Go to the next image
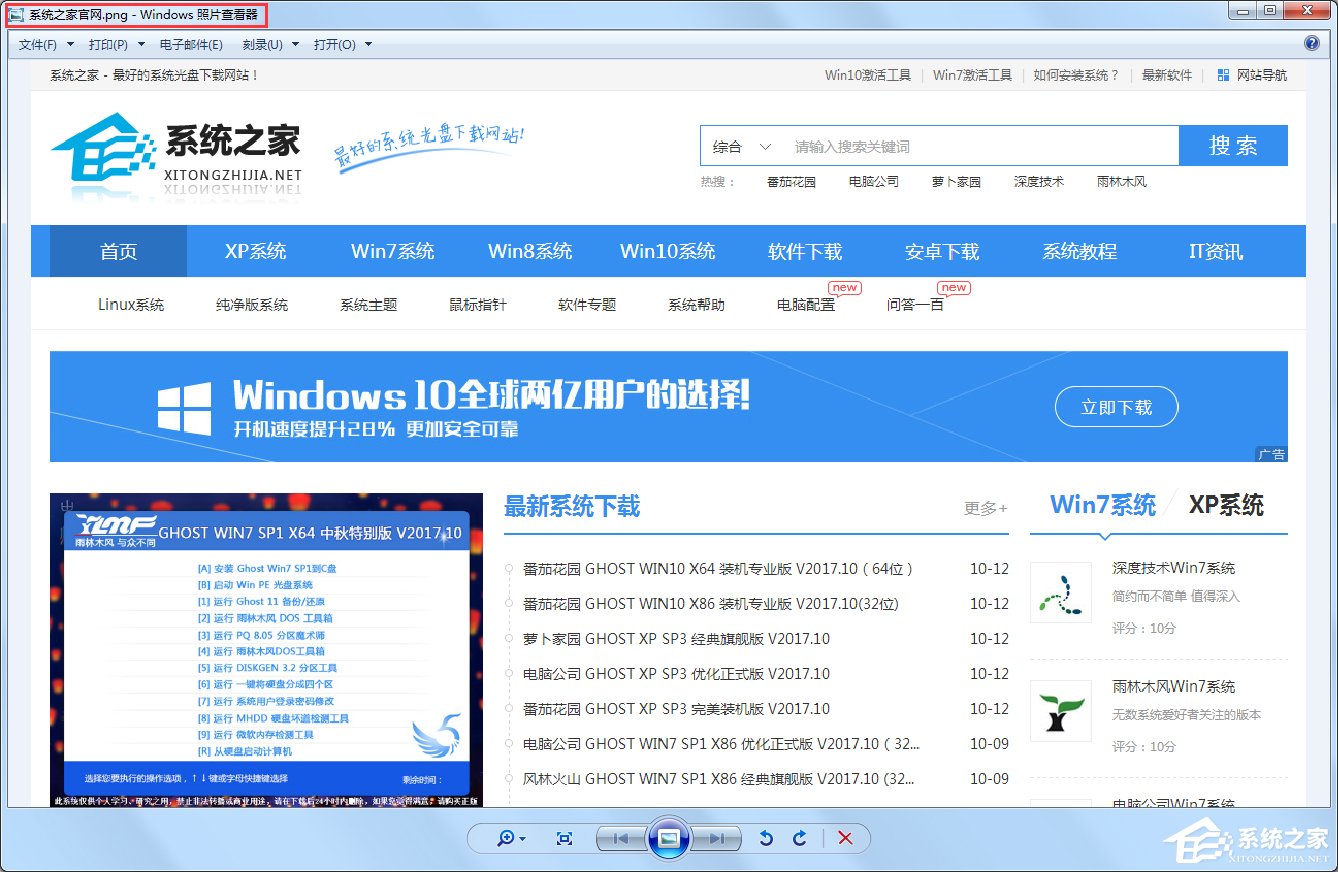 (718, 839)
